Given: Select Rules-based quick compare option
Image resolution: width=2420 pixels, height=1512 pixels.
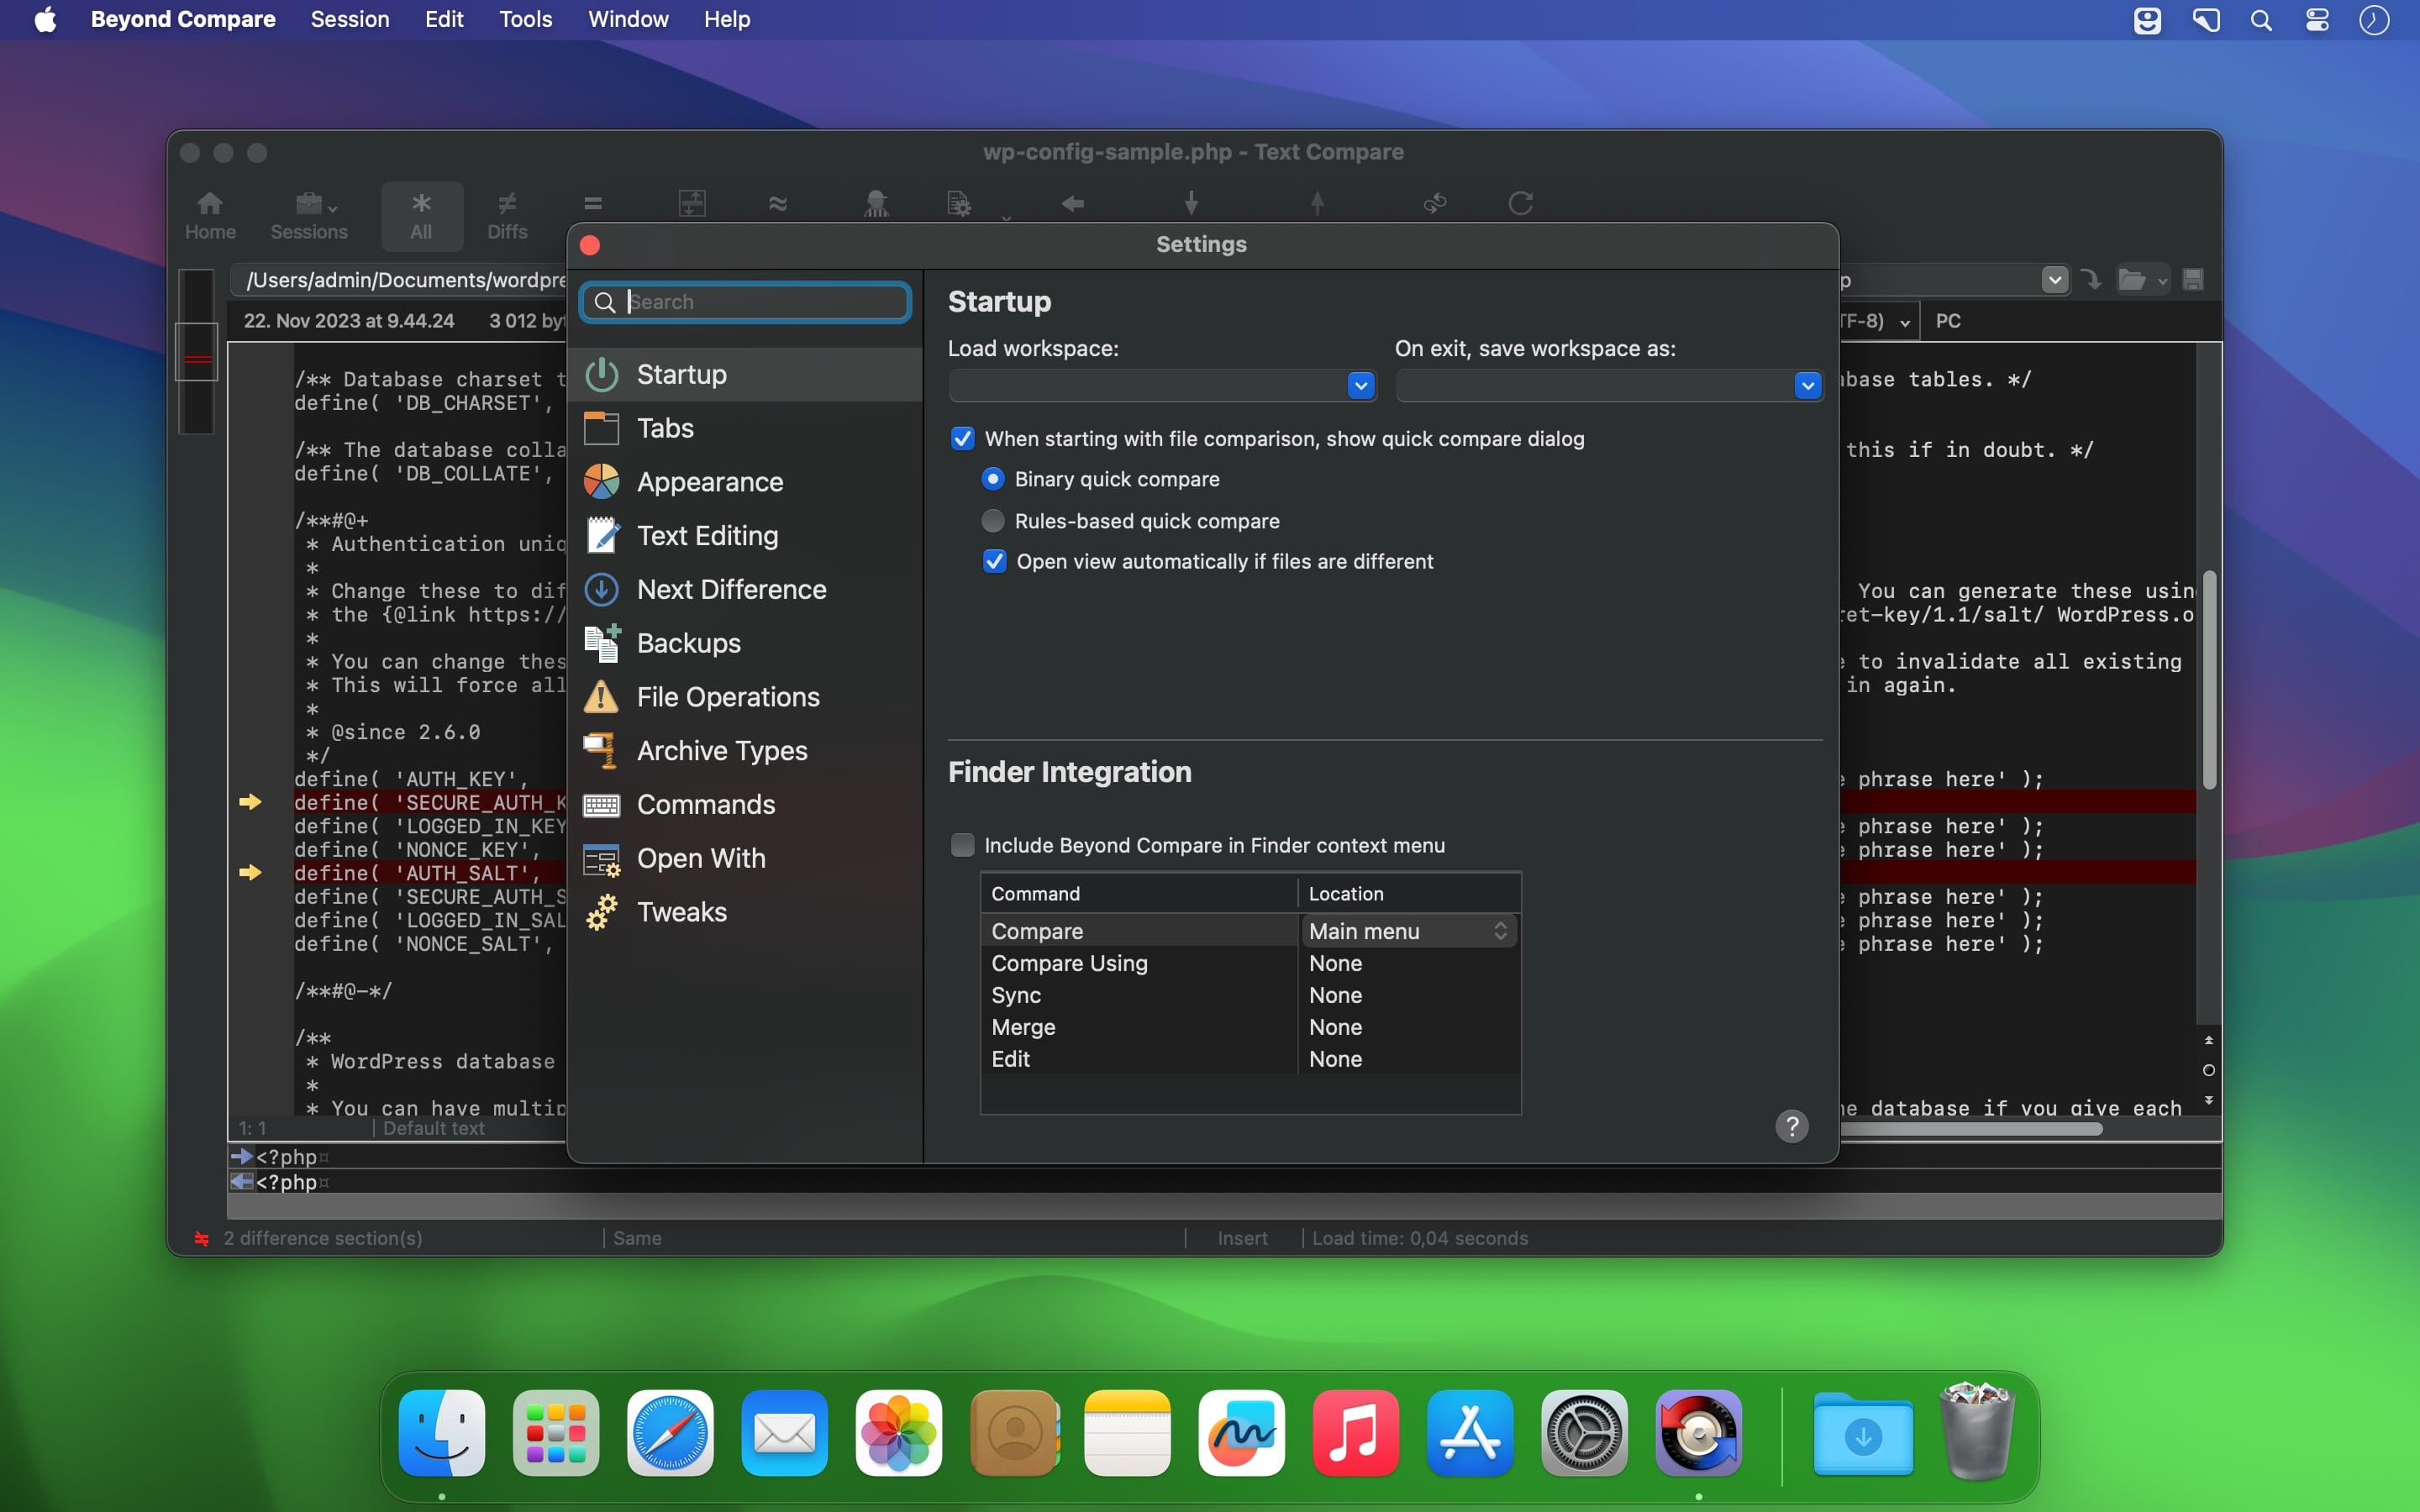Looking at the screenshot, I should click(993, 521).
